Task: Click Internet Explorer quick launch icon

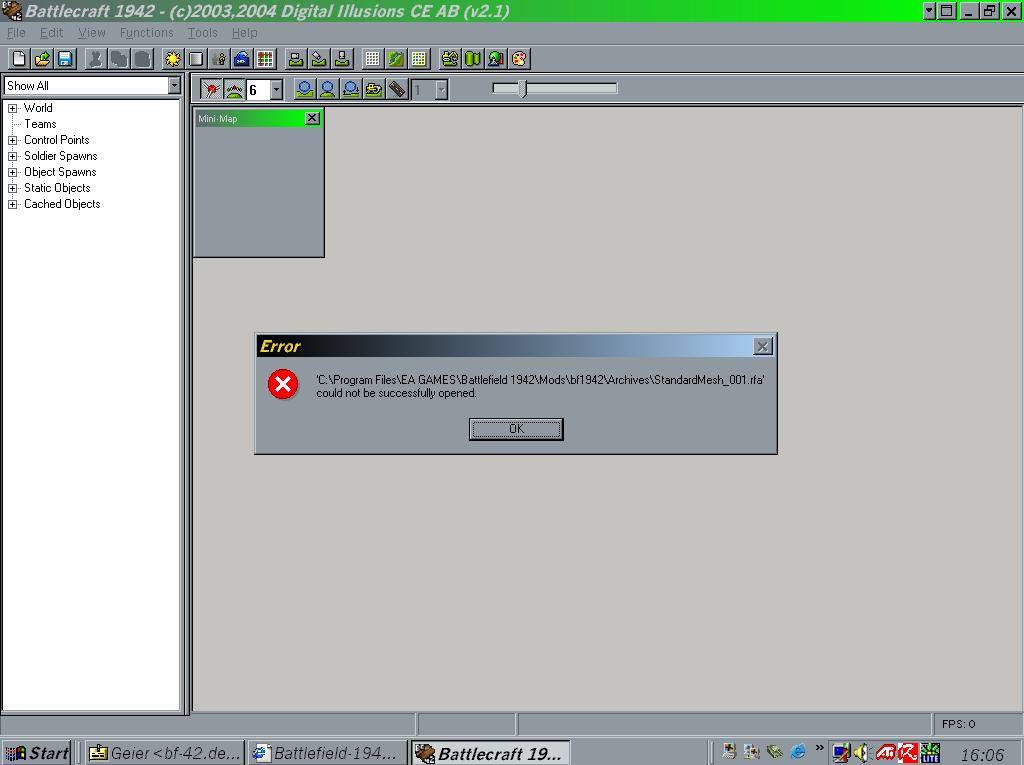Action: (x=798, y=751)
